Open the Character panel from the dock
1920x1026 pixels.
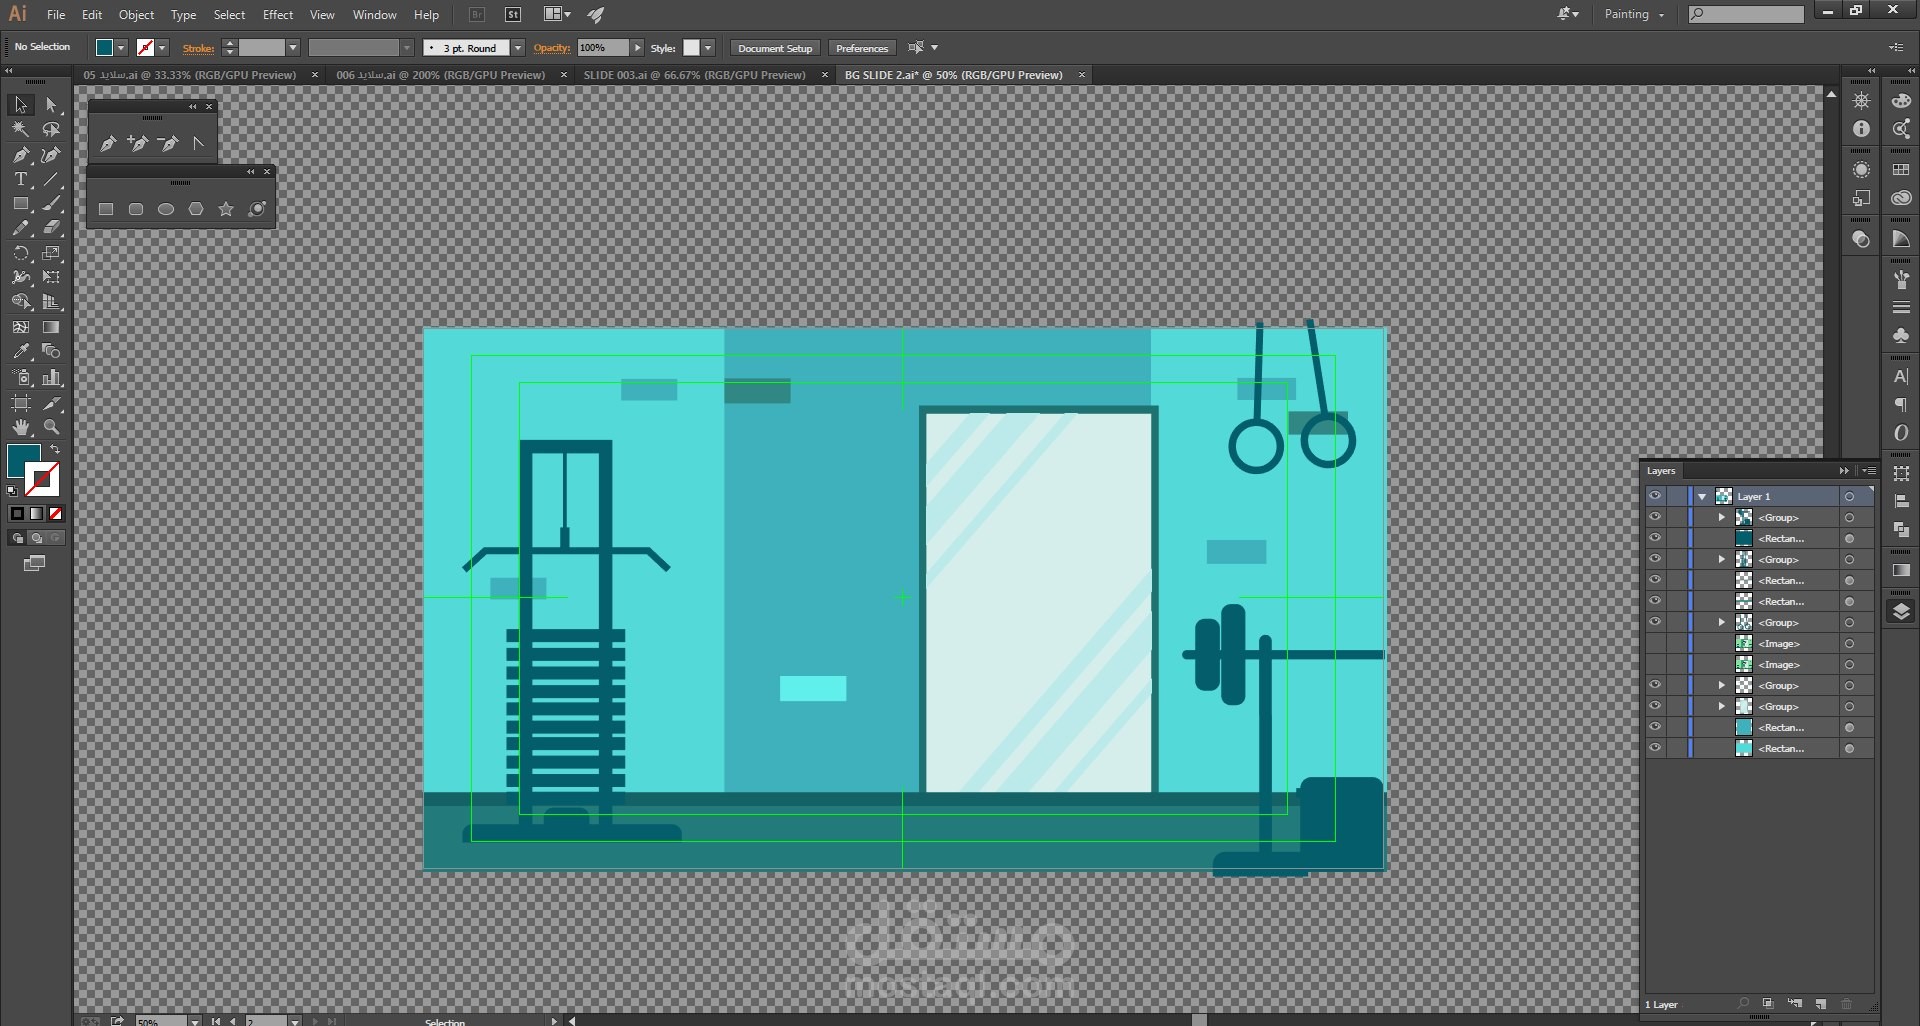point(1901,377)
